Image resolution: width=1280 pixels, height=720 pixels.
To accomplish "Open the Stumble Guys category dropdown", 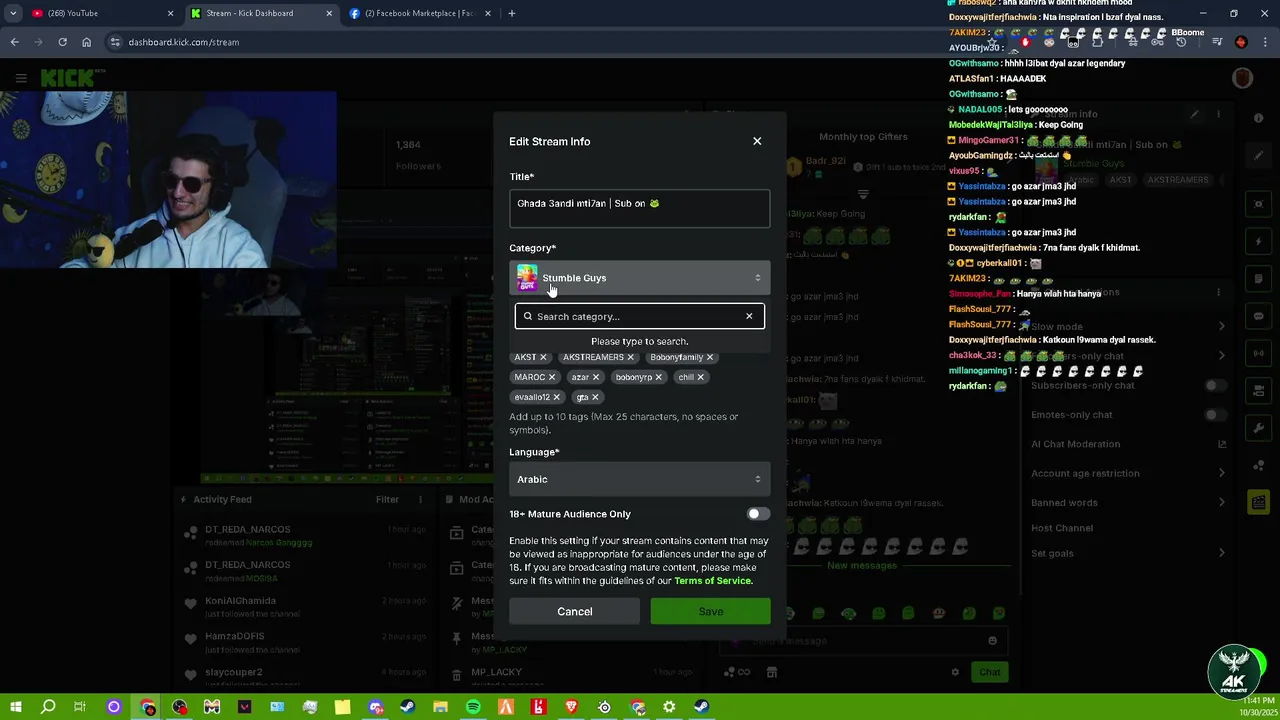I will tap(640, 278).
